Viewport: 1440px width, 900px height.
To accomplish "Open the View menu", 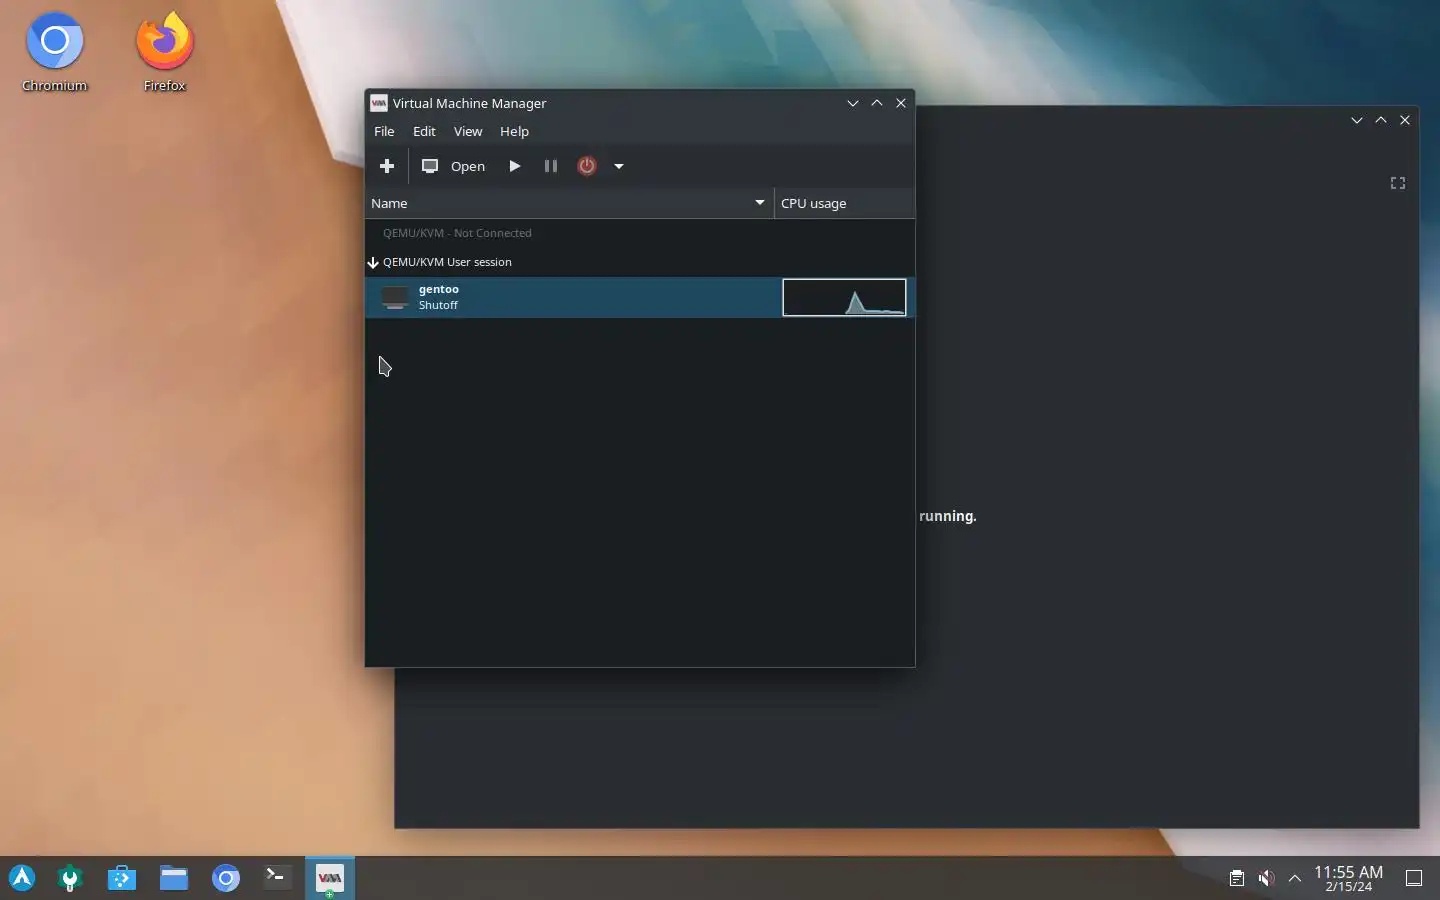I will pos(468,131).
